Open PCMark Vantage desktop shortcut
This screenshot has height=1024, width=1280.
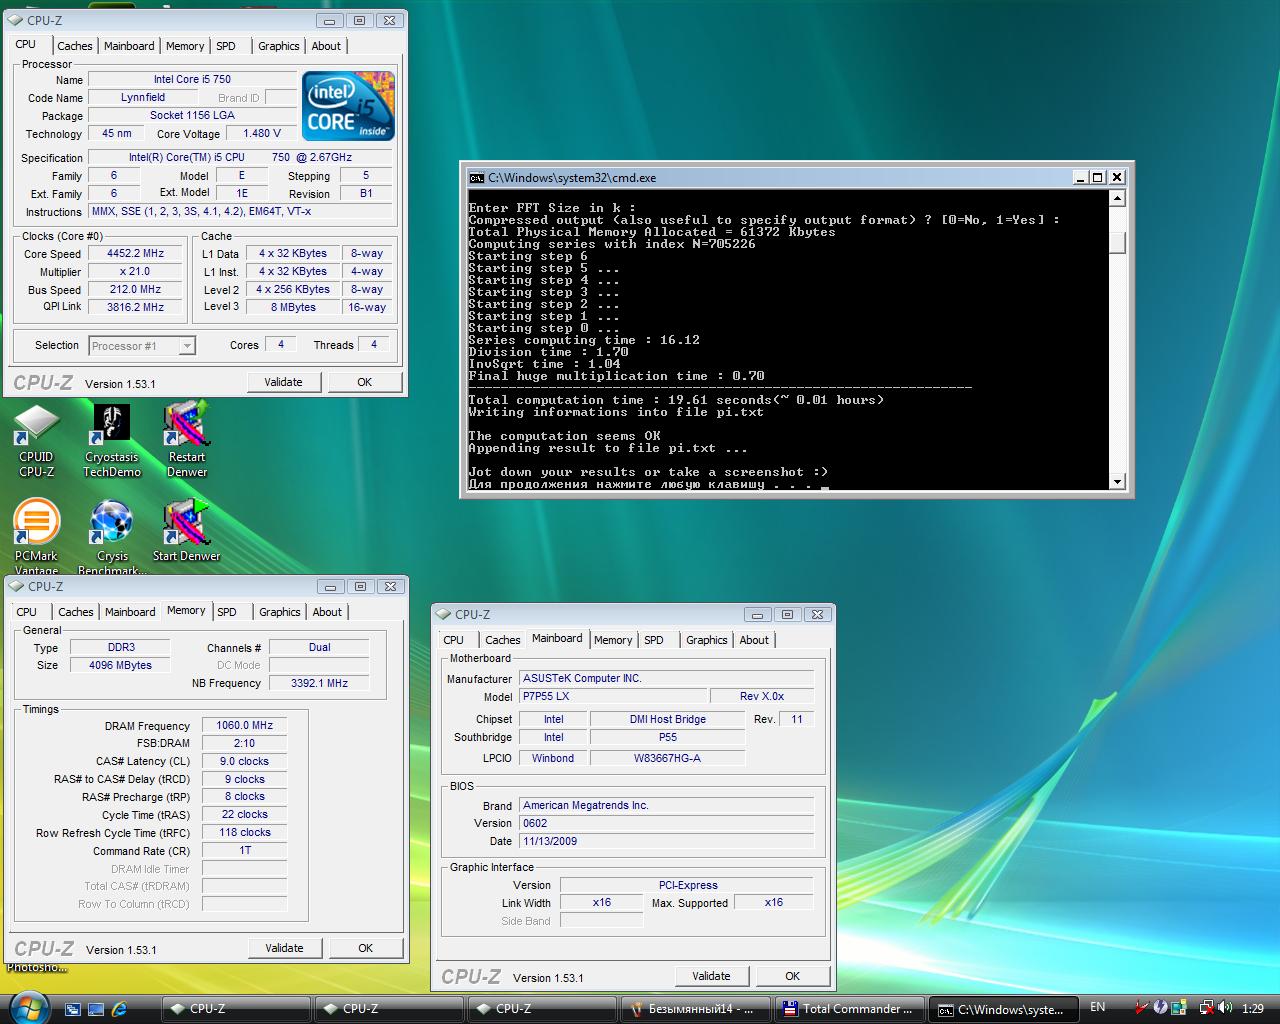[x=36, y=536]
